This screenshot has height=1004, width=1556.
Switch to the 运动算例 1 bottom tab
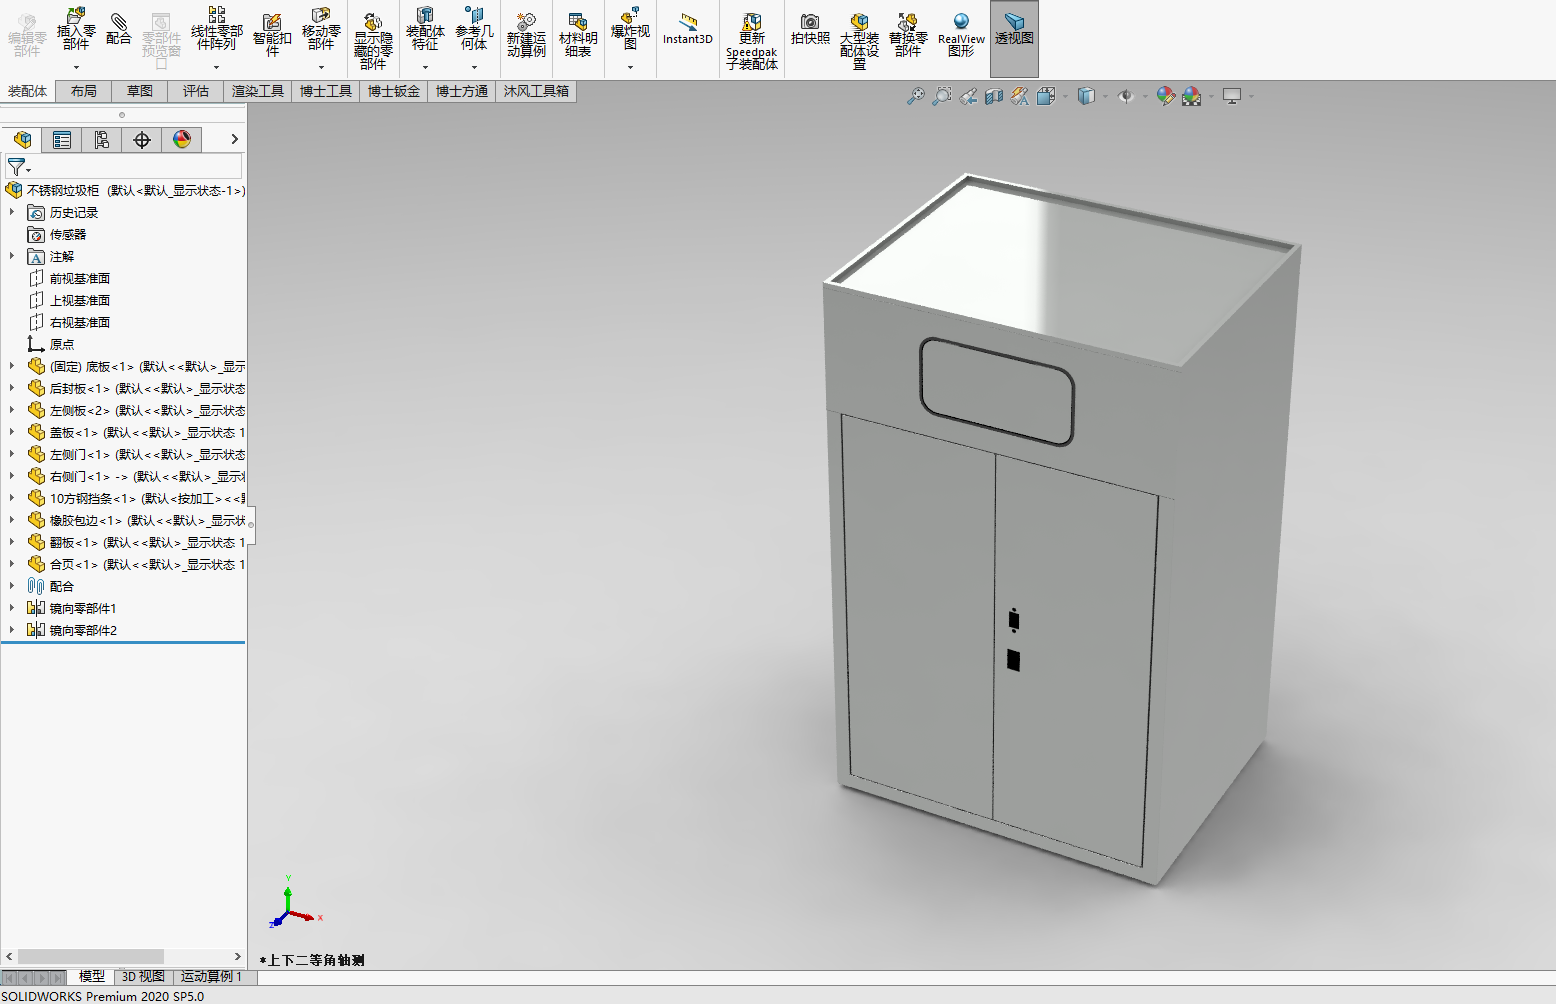click(211, 977)
